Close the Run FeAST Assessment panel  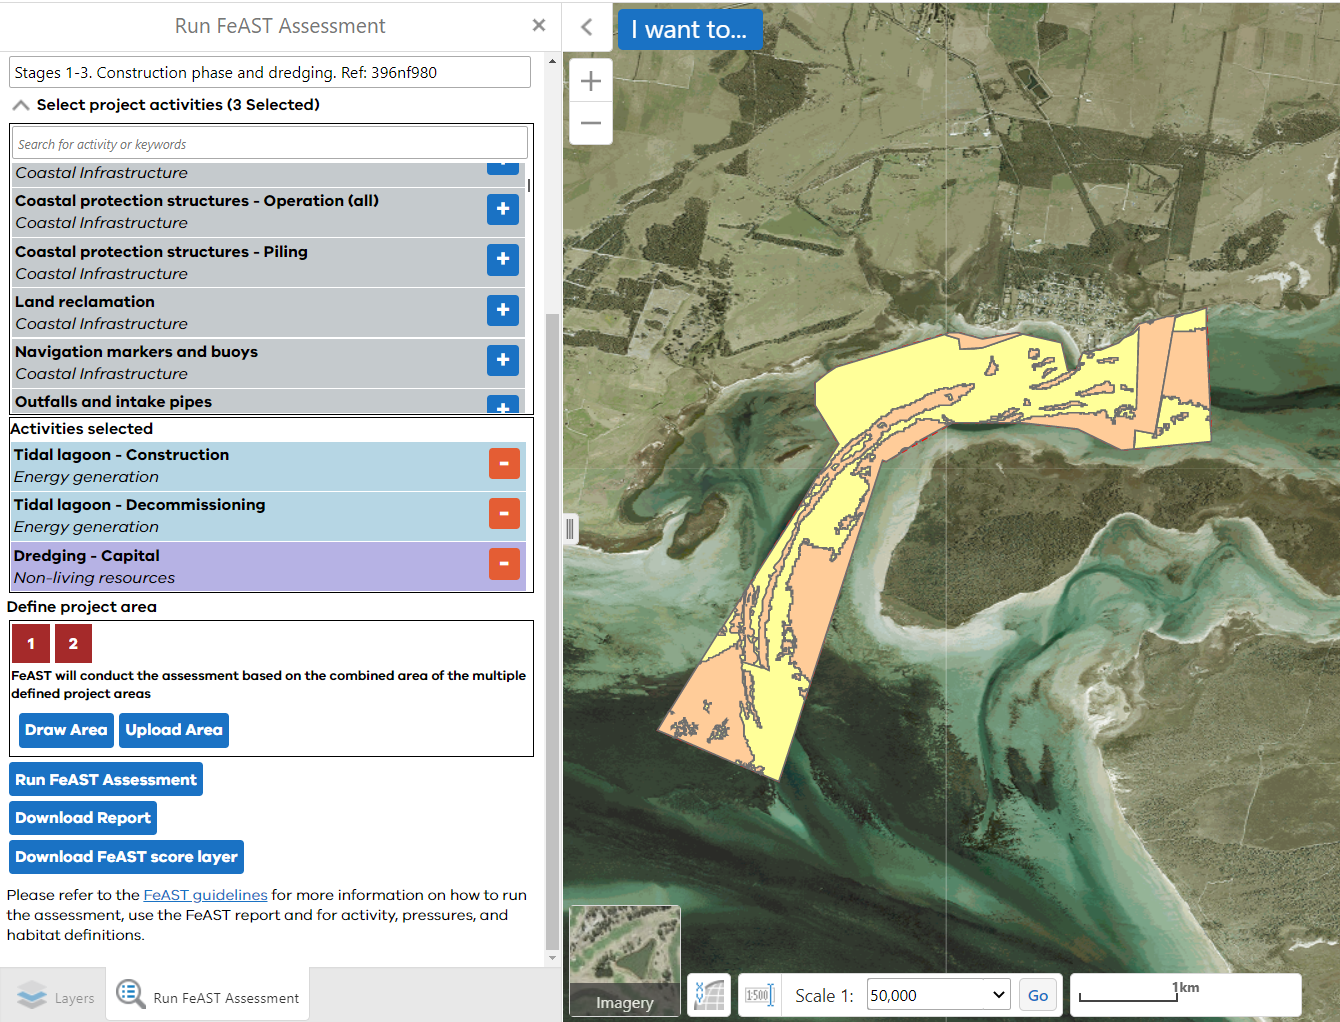539,25
